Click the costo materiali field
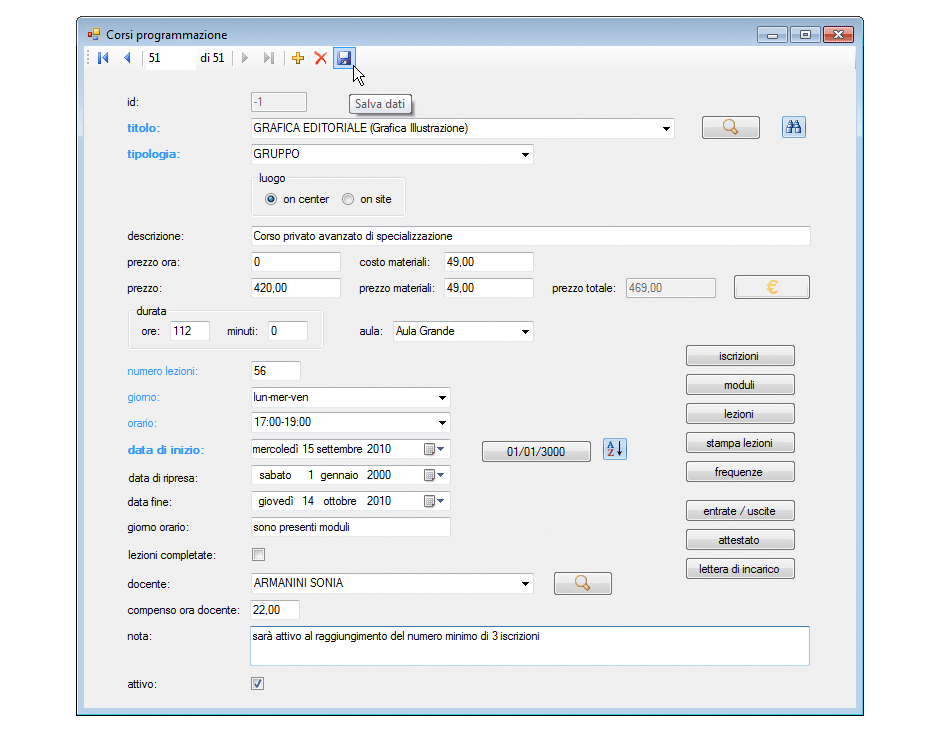 coord(489,262)
